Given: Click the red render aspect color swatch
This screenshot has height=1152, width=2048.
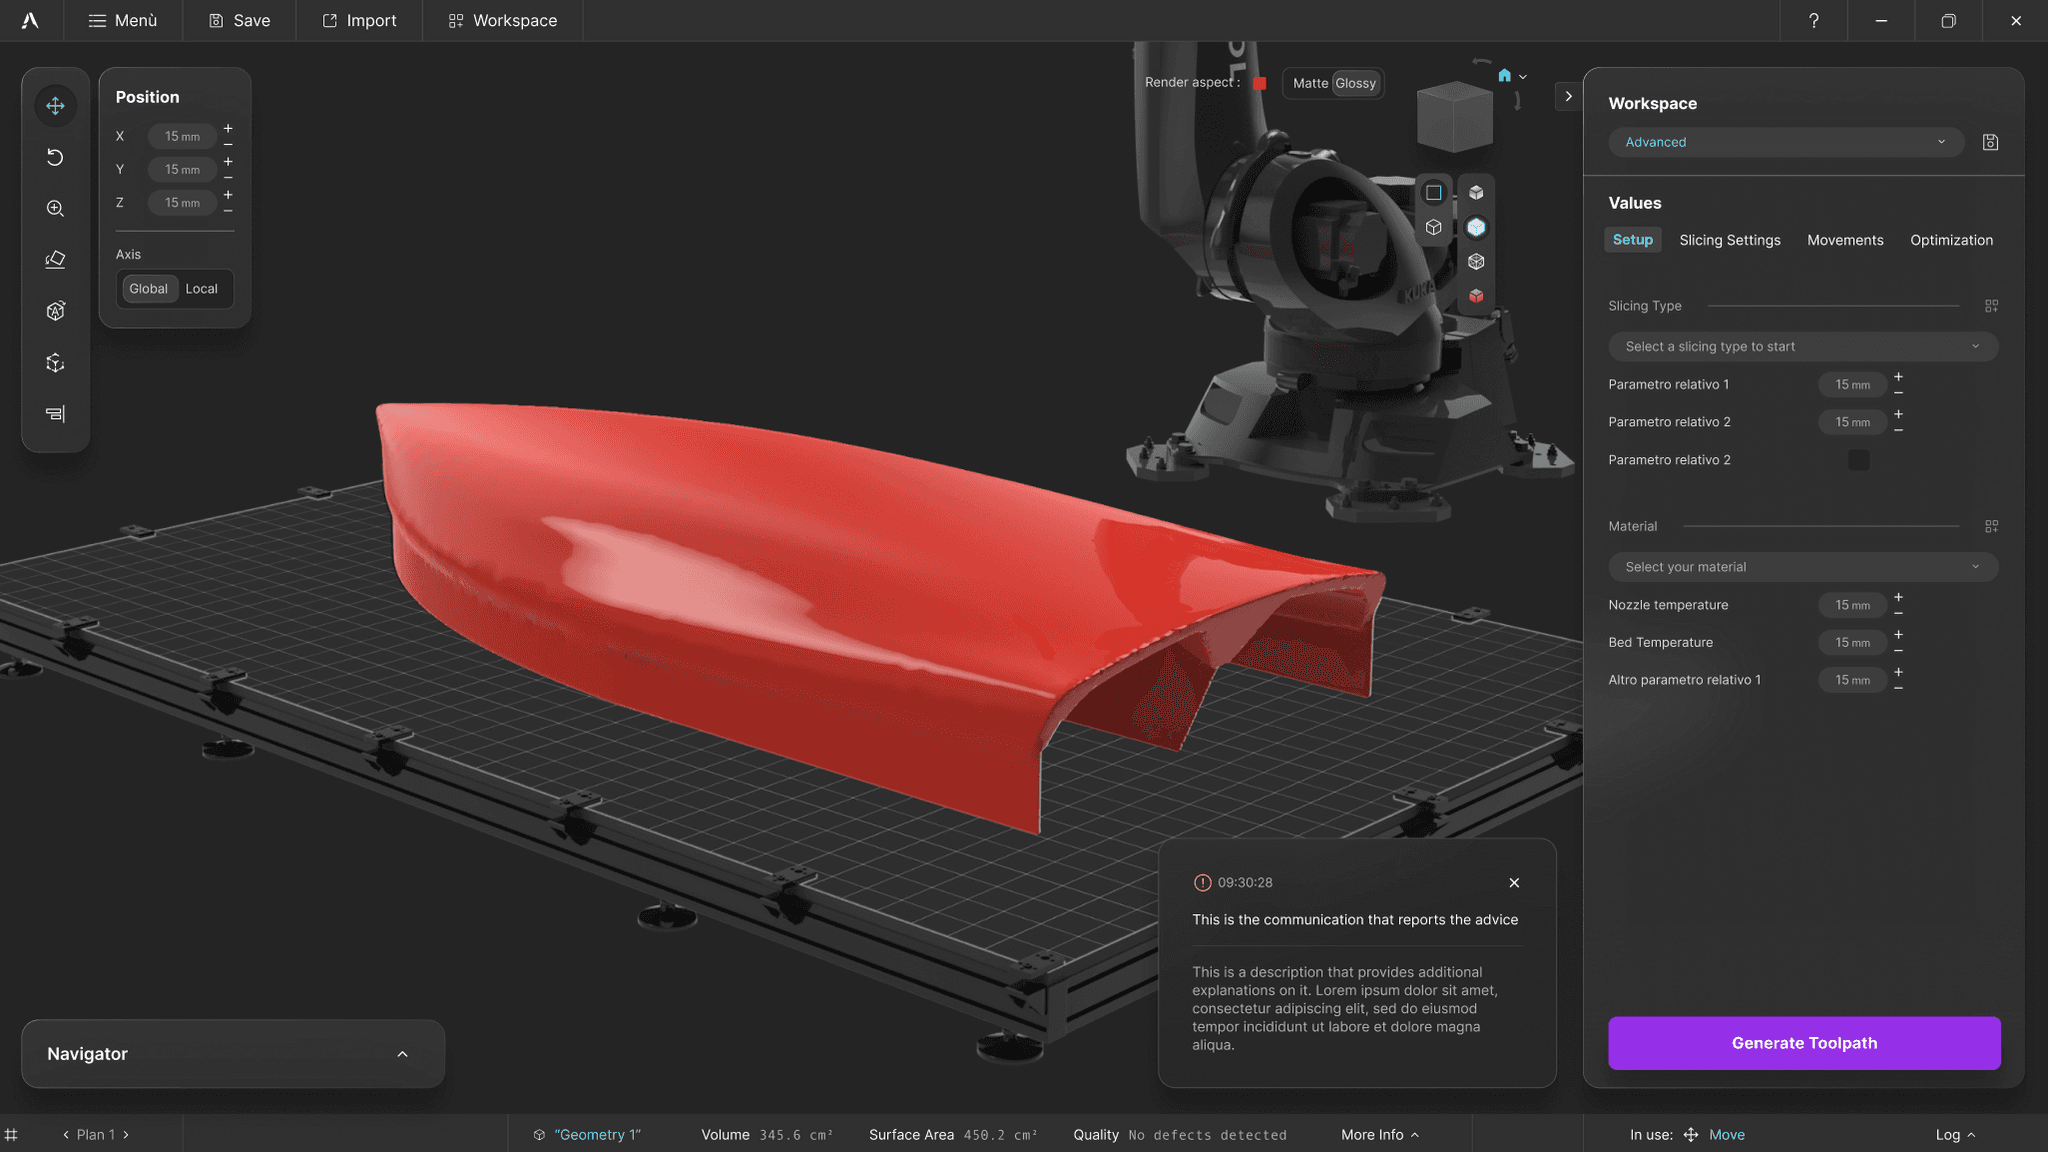Looking at the screenshot, I should [x=1260, y=83].
